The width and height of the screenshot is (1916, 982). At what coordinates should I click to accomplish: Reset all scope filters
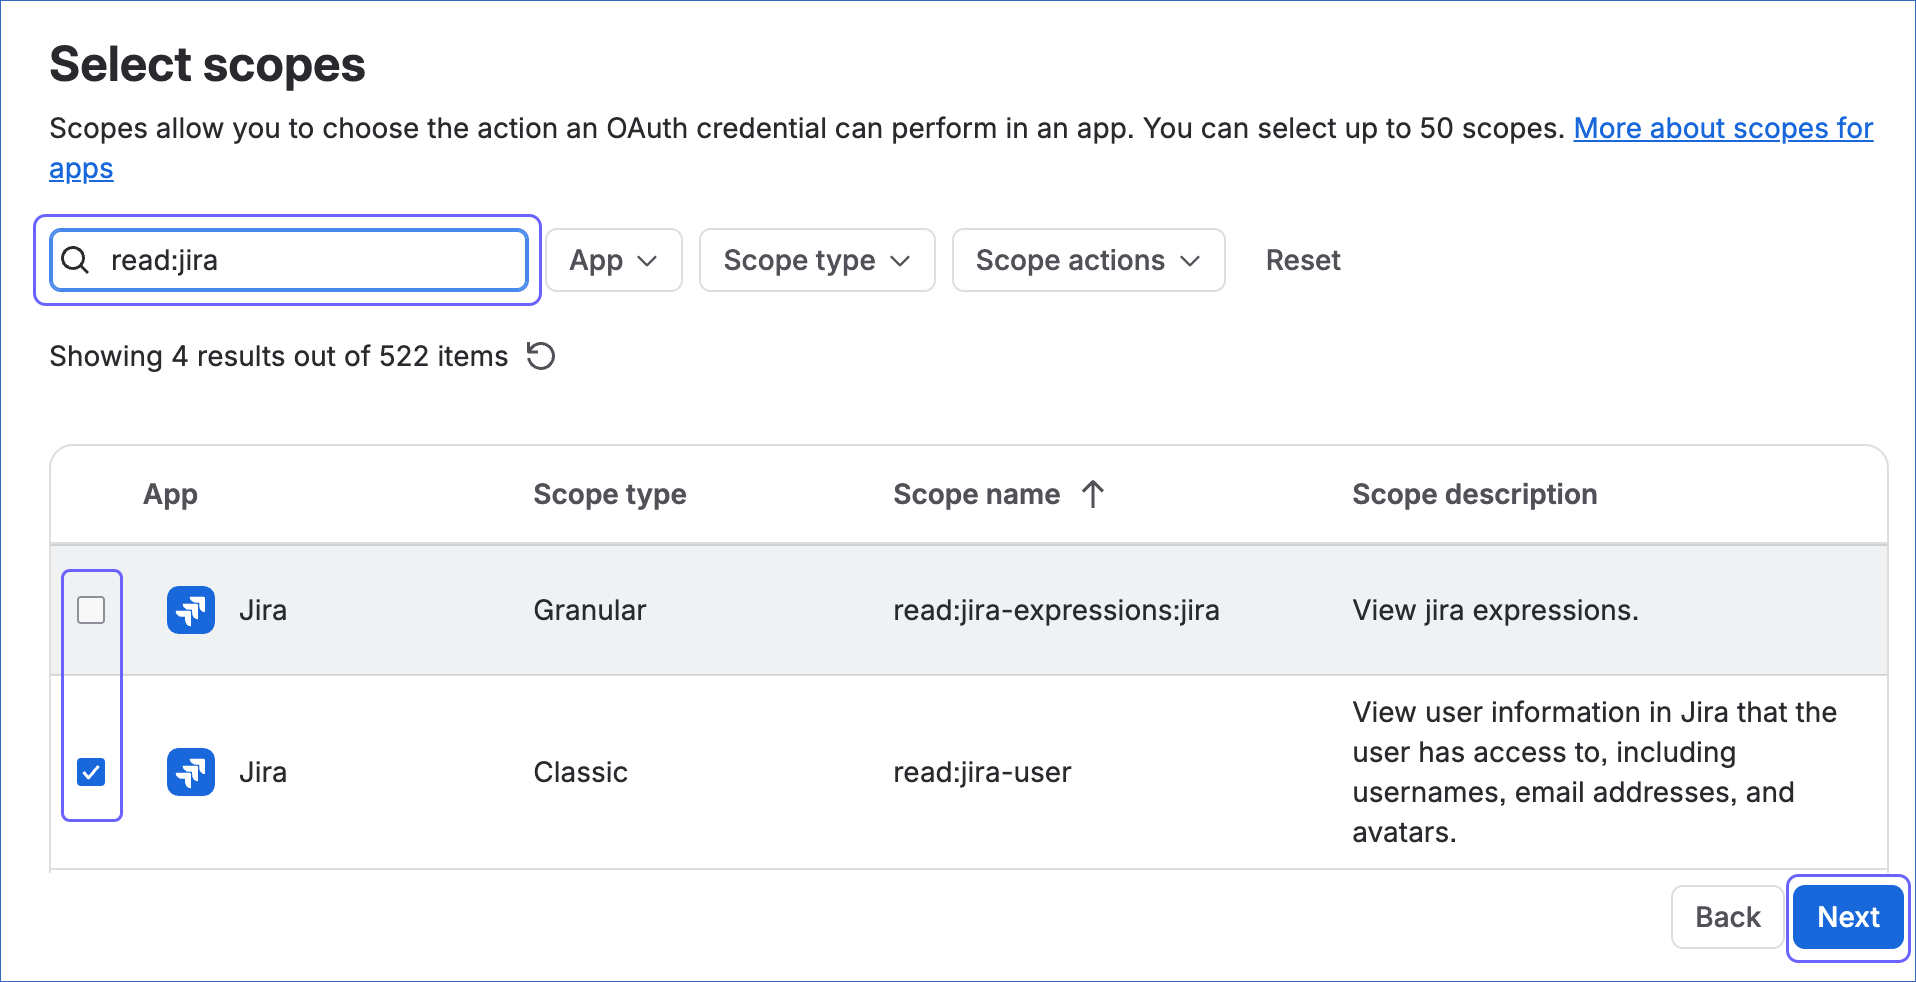(1303, 260)
